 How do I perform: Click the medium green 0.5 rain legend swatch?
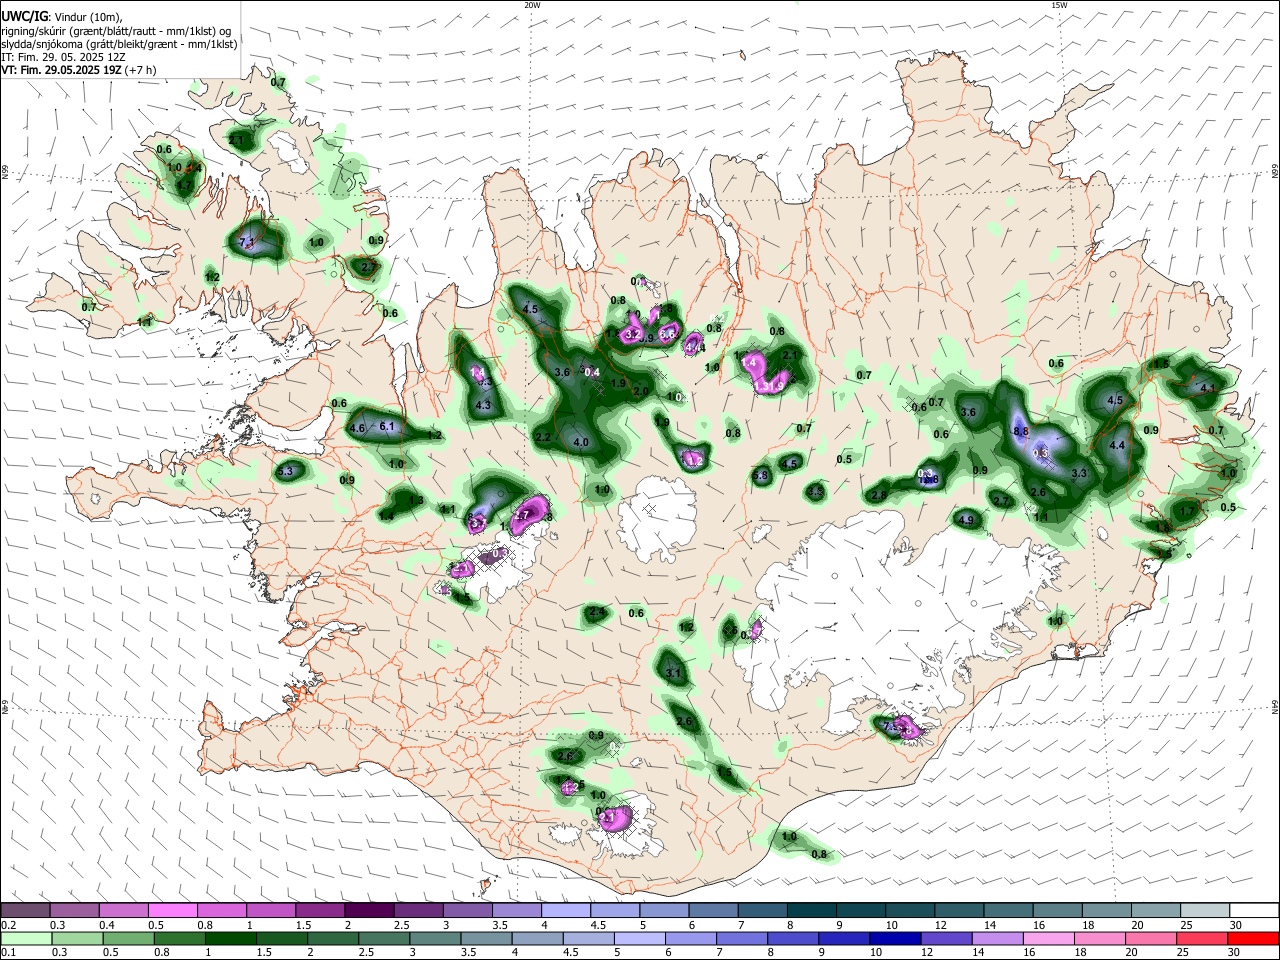click(129, 938)
